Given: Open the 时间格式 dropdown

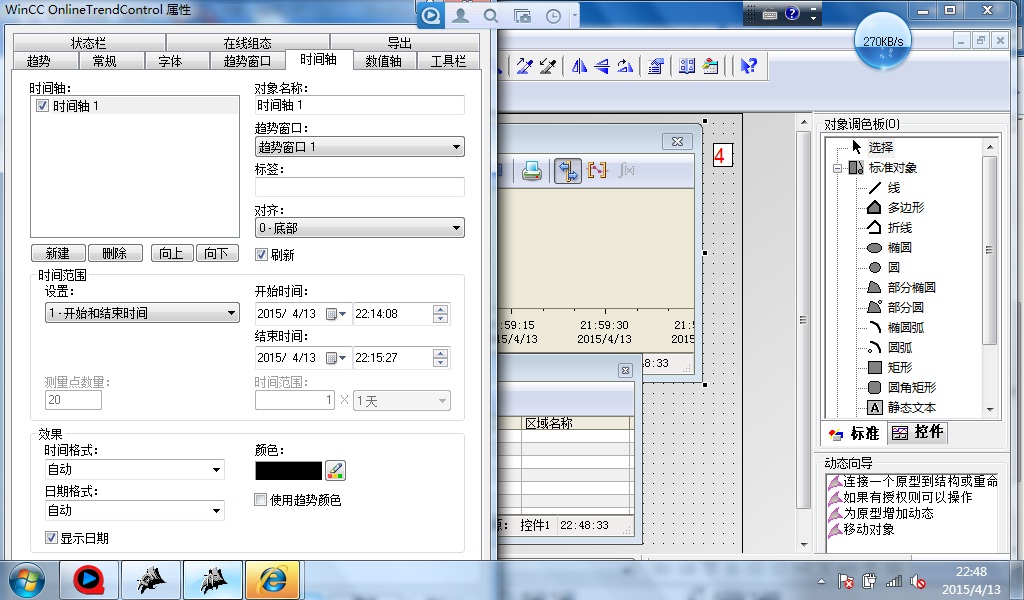Looking at the screenshot, I should [135, 469].
